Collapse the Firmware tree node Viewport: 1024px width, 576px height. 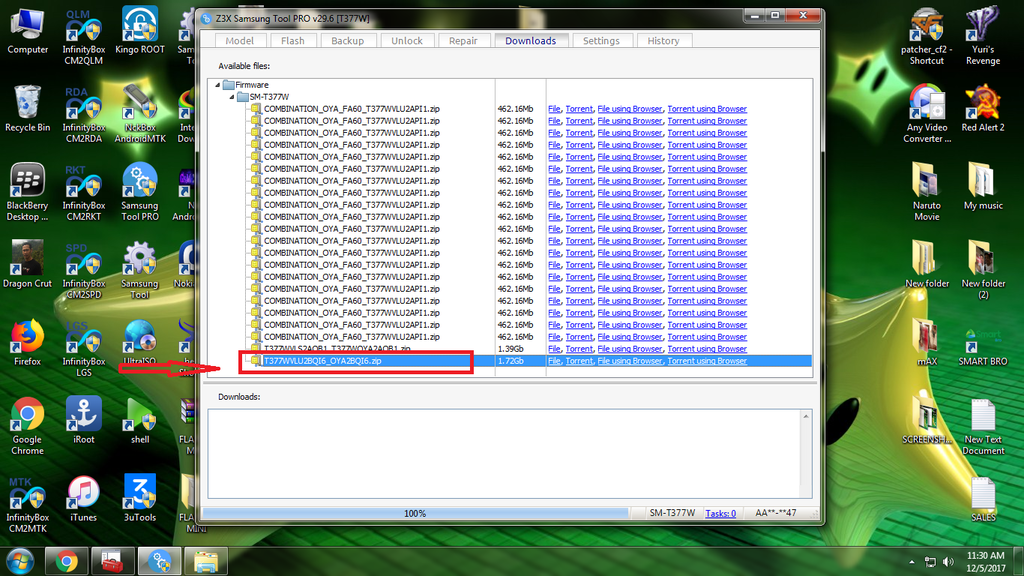click(x=217, y=85)
